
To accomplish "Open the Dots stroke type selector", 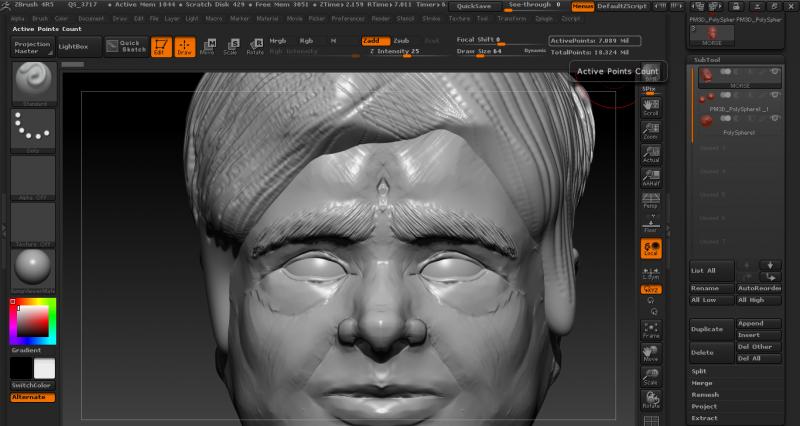I will (33, 131).
